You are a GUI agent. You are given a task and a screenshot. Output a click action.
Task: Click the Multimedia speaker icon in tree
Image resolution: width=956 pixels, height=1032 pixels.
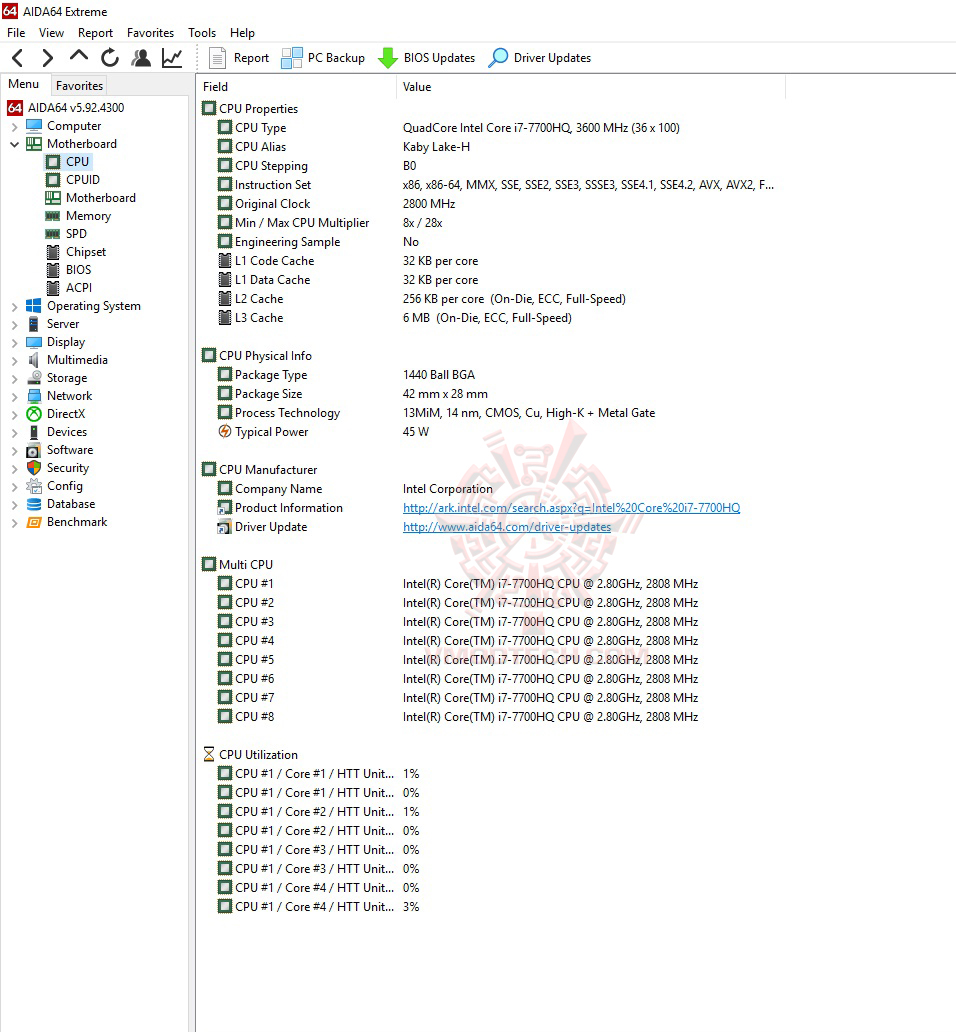point(34,359)
